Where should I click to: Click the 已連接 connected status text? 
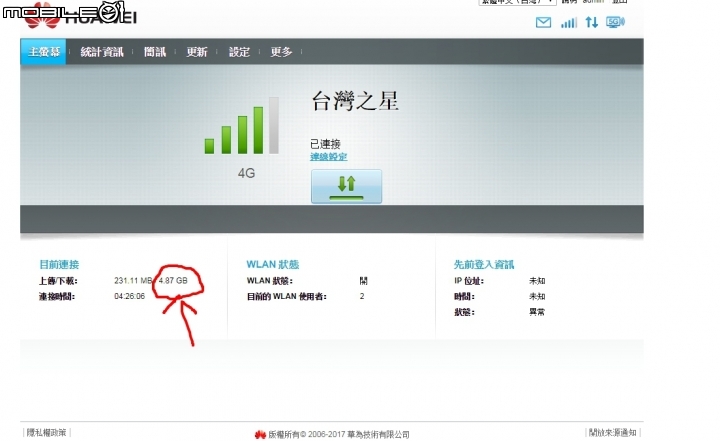click(x=325, y=144)
